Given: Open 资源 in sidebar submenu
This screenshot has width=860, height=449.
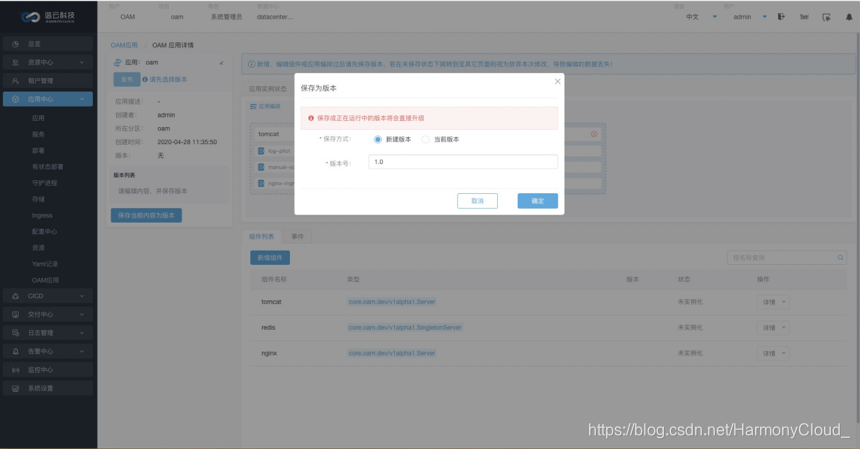Looking at the screenshot, I should pos(38,248).
